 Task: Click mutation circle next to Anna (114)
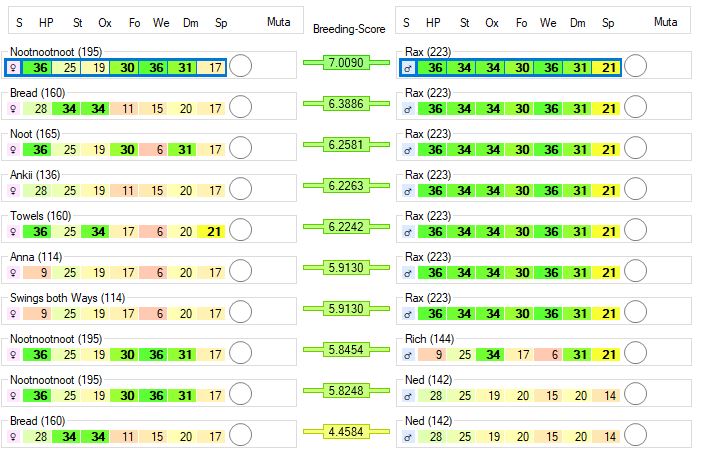point(240,271)
